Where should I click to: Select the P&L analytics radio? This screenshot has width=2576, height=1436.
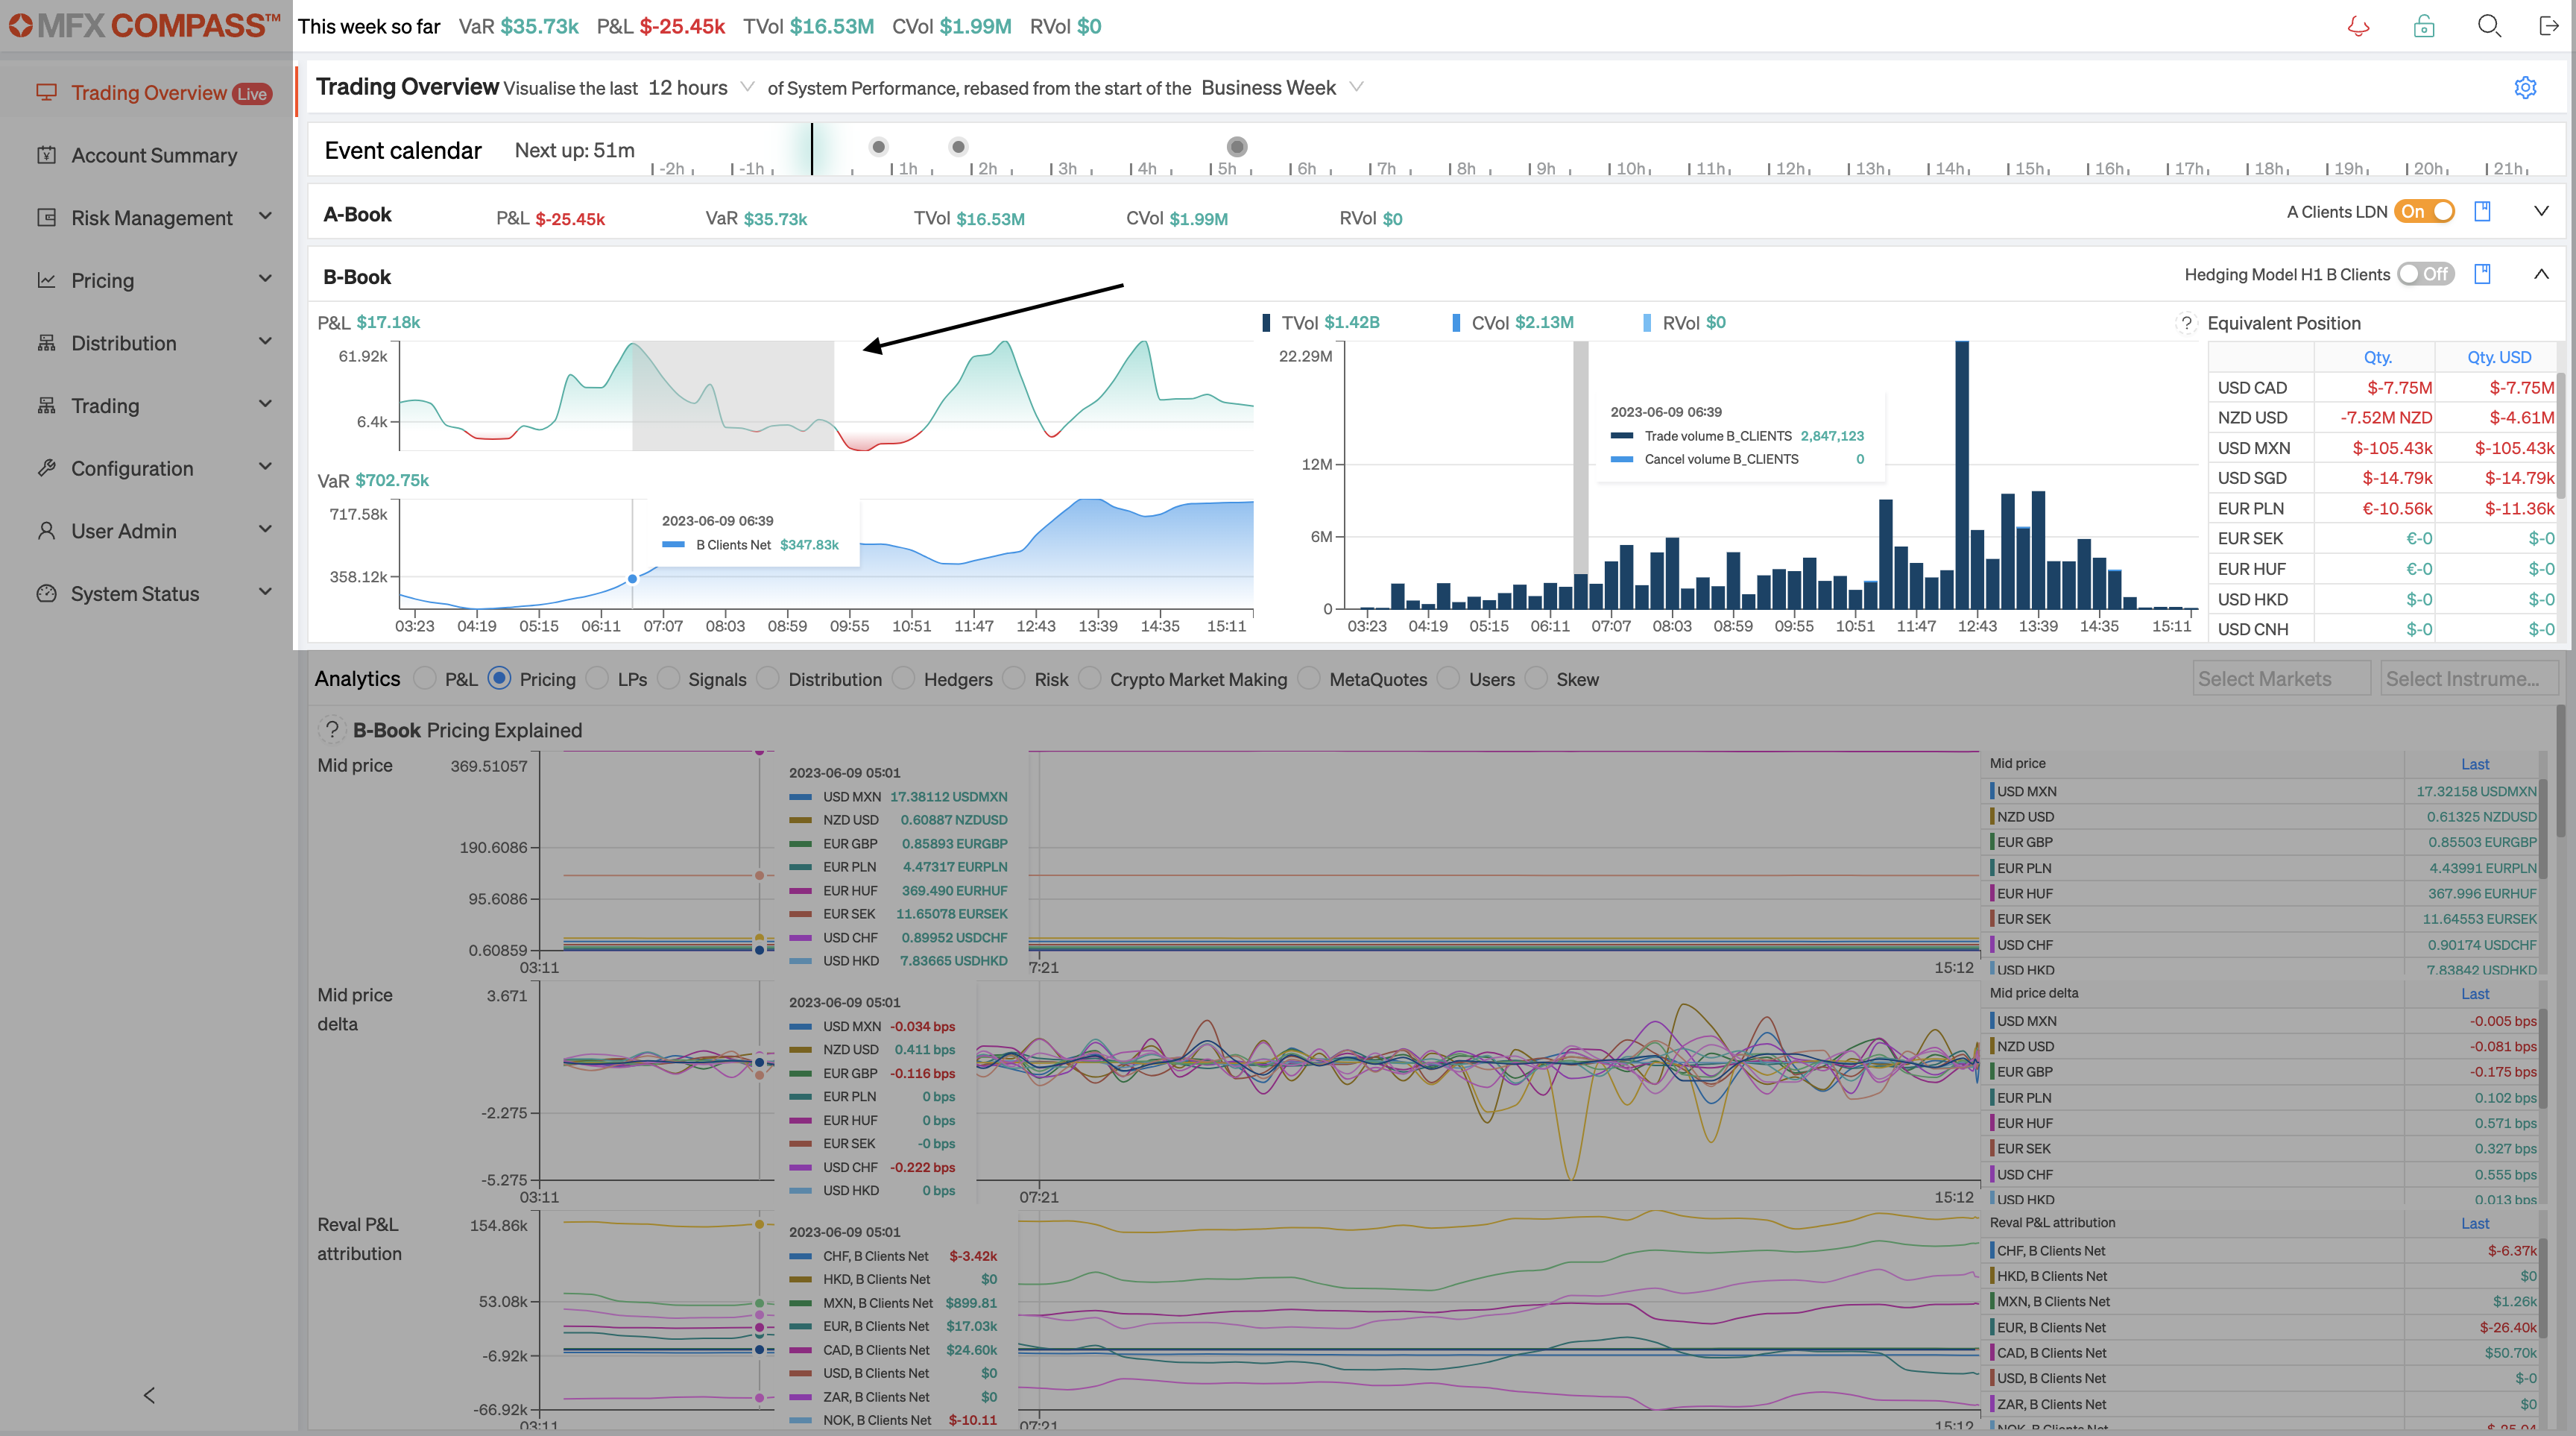(x=424, y=678)
